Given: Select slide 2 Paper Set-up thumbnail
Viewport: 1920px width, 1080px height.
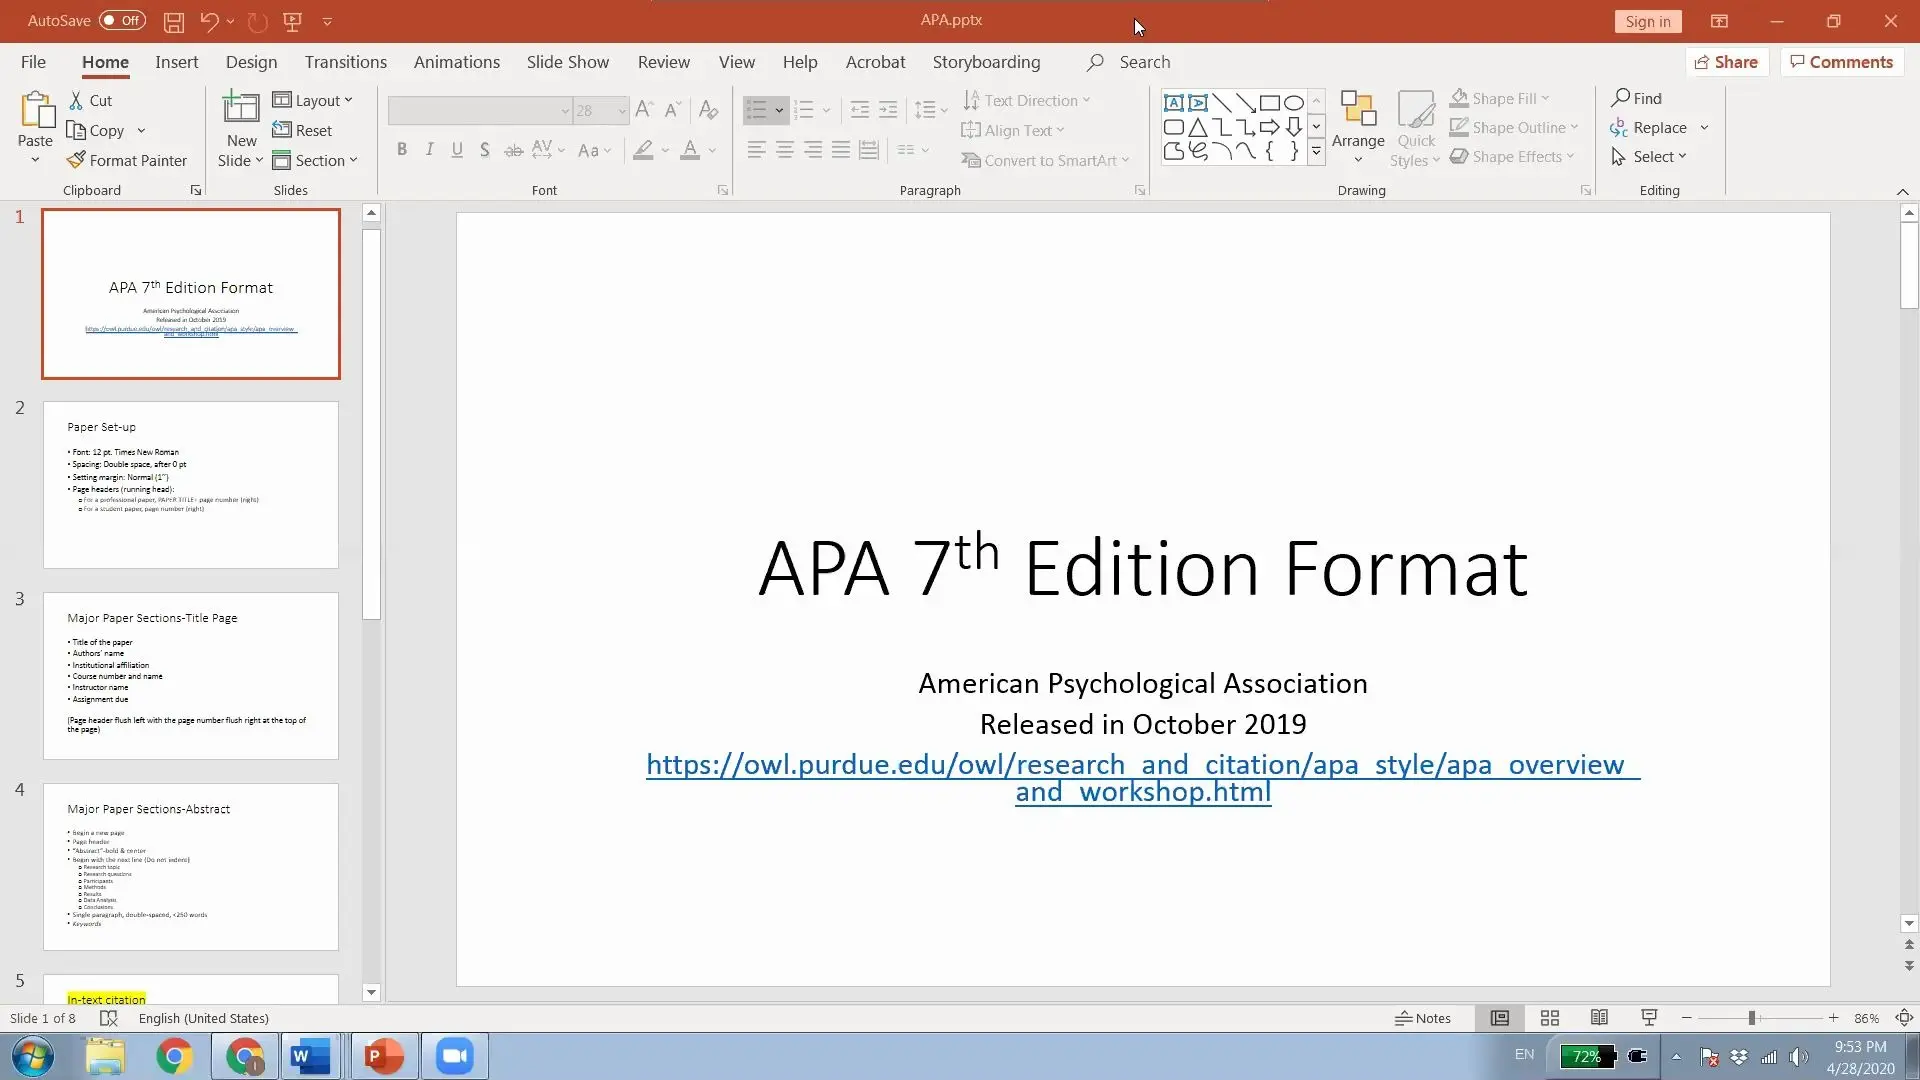Looking at the screenshot, I should (x=191, y=485).
